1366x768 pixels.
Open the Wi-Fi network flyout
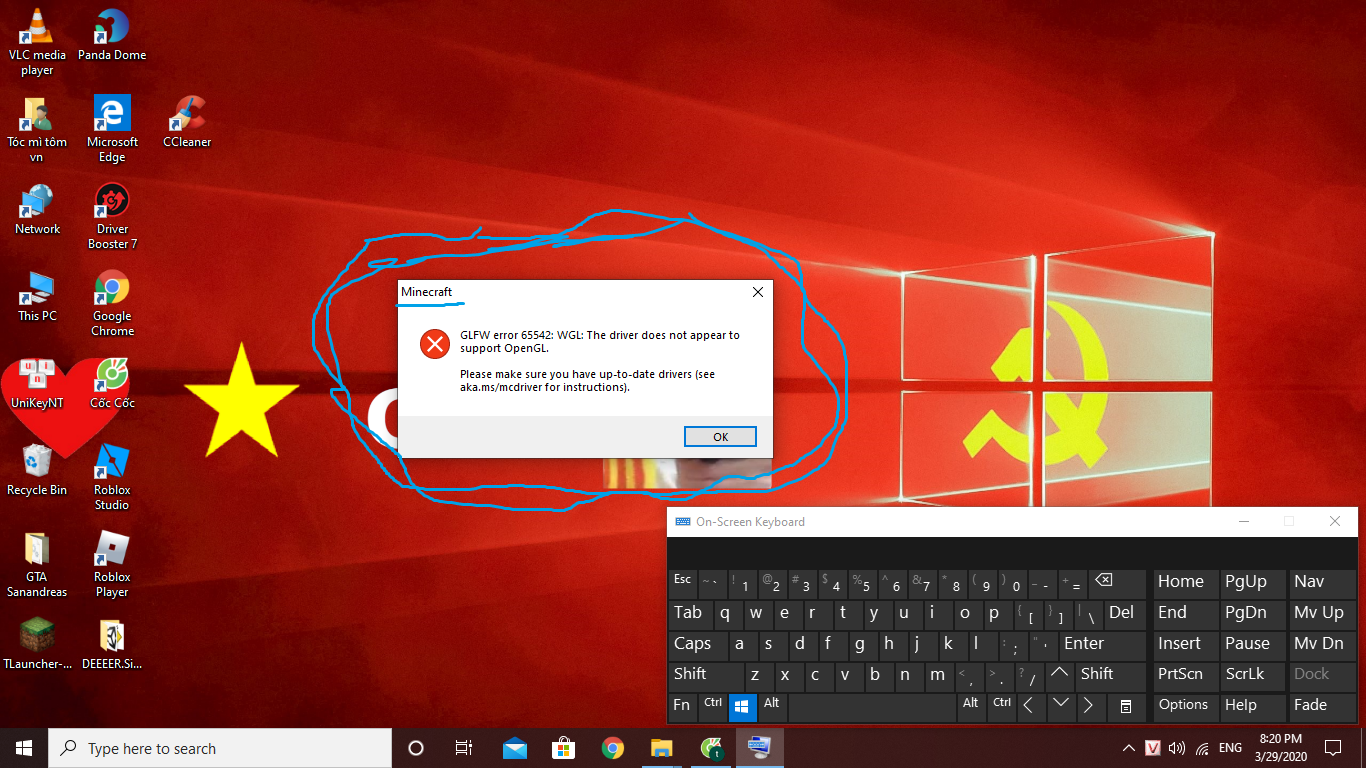1202,748
